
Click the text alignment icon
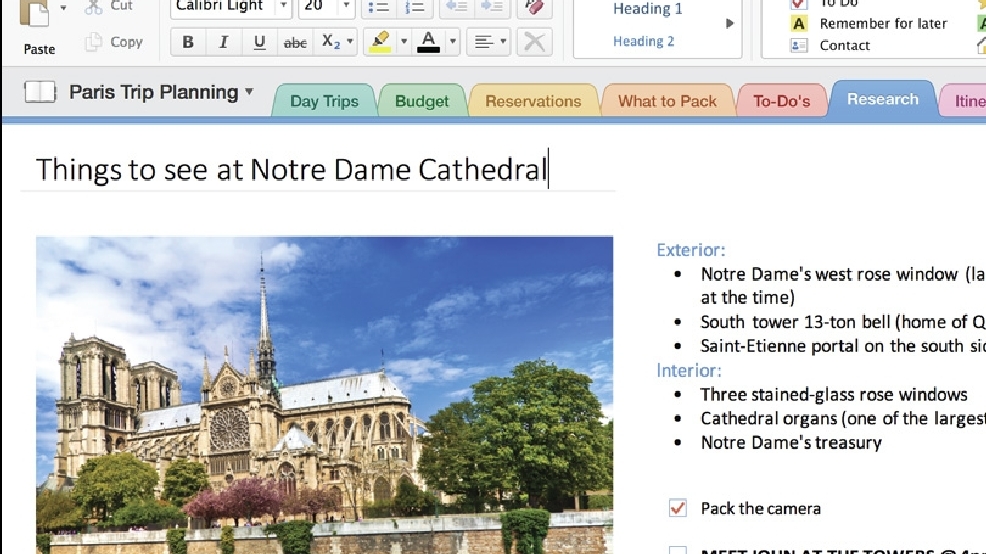[483, 42]
